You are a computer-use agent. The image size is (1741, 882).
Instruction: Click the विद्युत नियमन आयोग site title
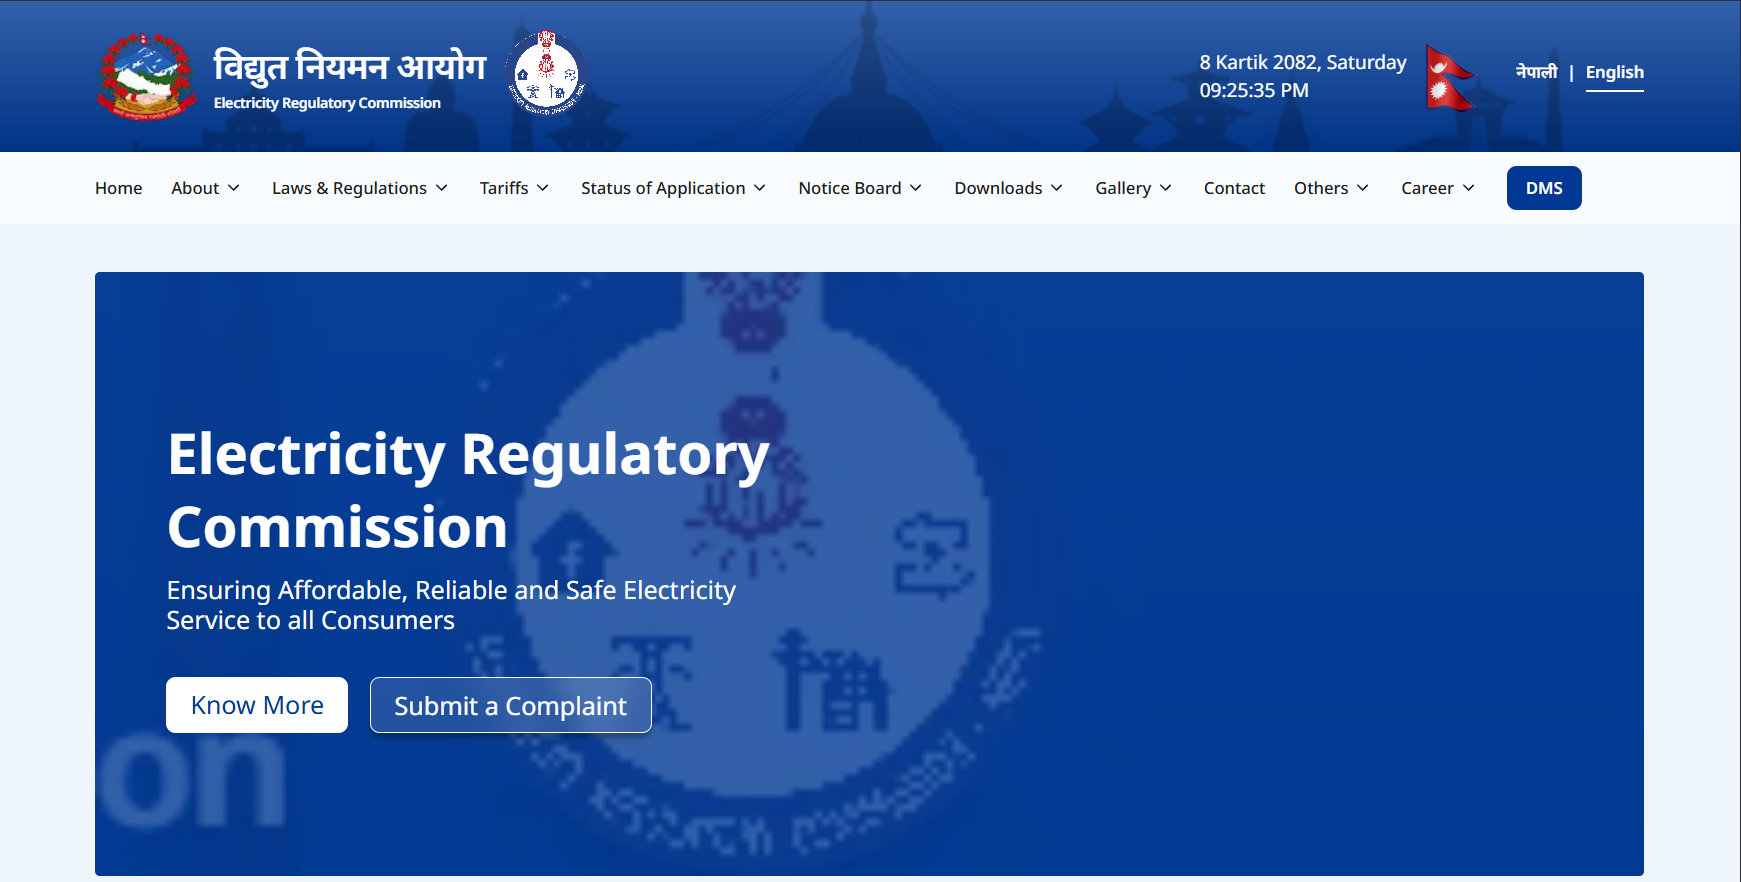tap(349, 67)
